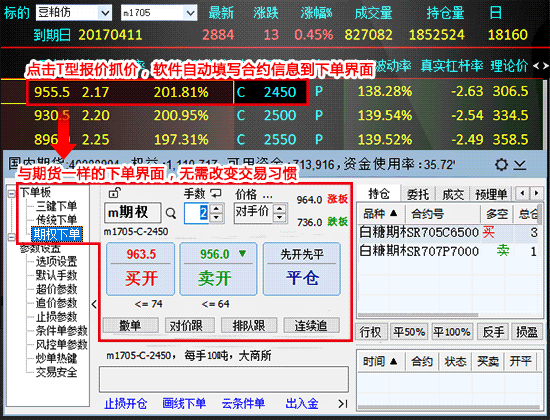Click the 平50% button
The width and height of the screenshot is (550, 420).
click(409, 332)
